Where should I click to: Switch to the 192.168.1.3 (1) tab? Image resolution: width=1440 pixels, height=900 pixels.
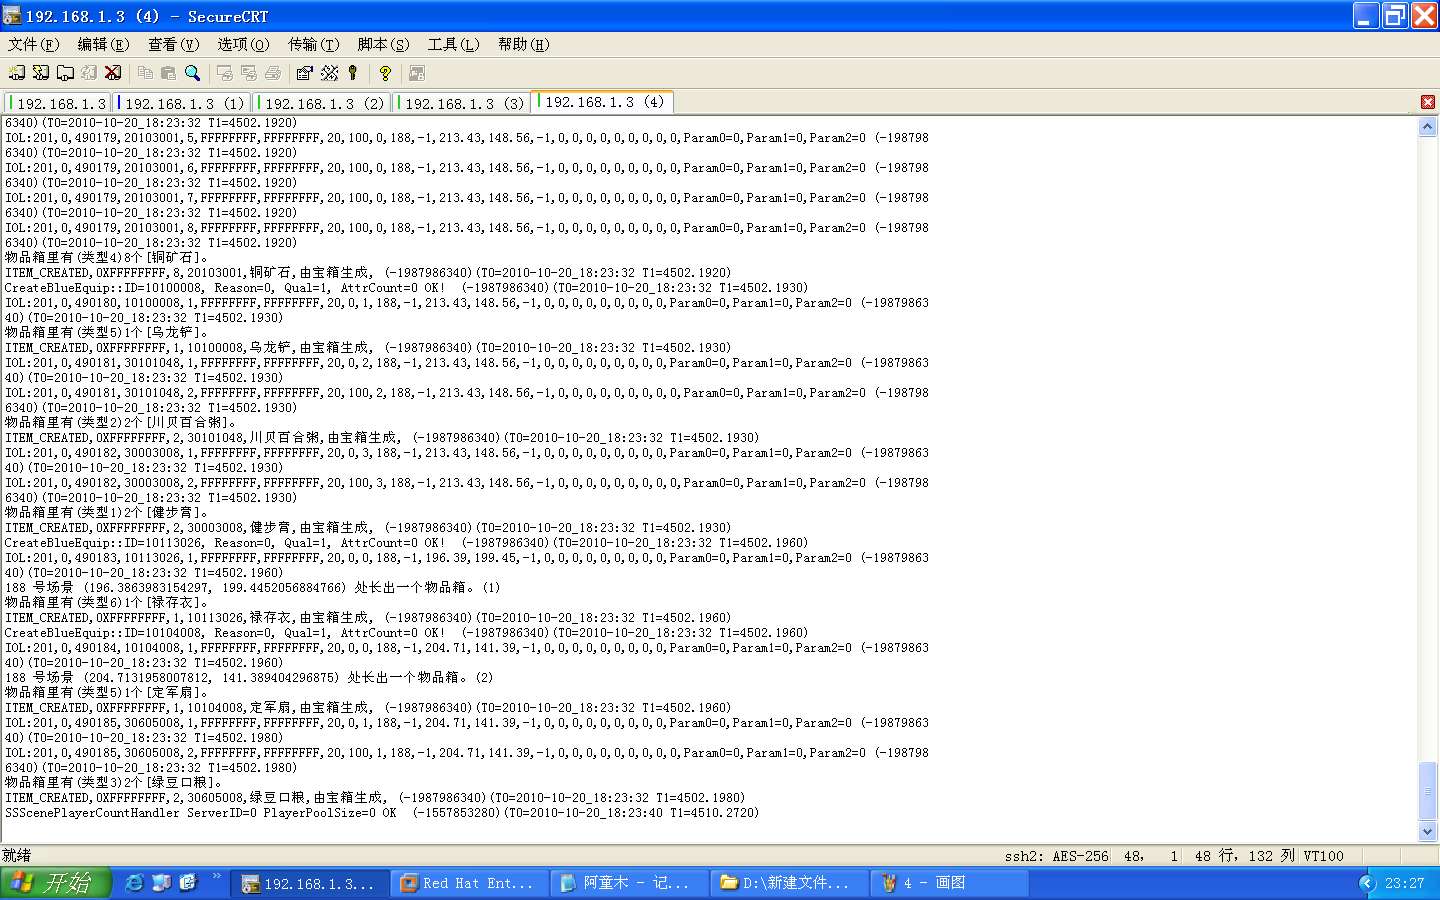pos(183,103)
